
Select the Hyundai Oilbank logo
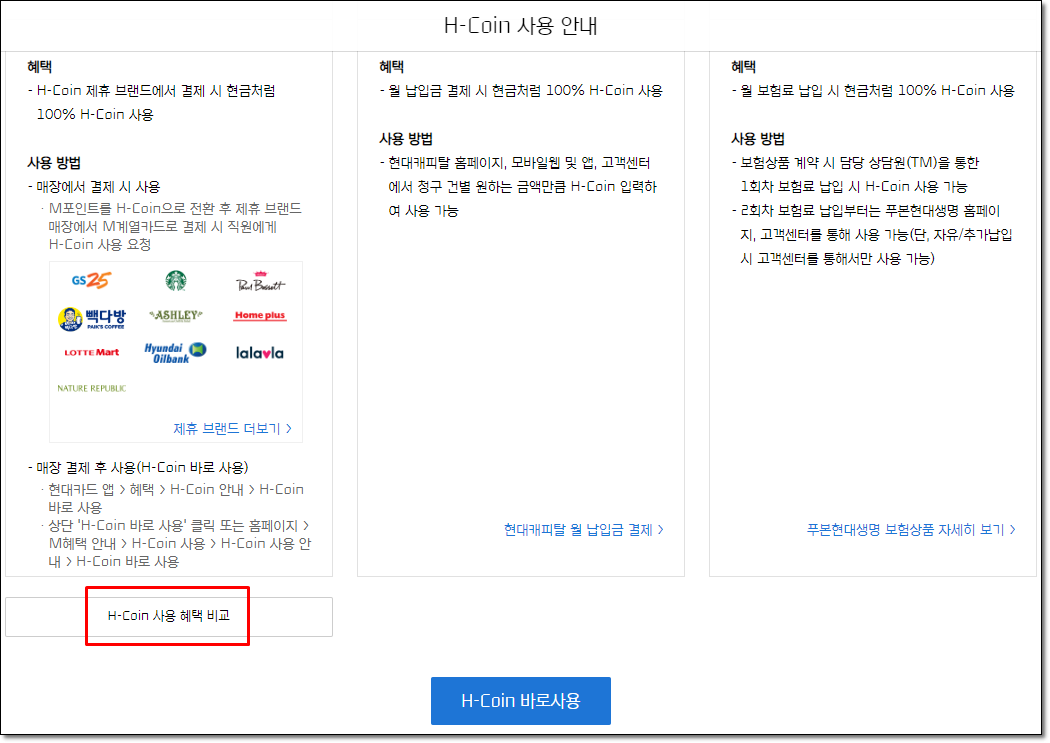pyautogui.click(x=175, y=351)
